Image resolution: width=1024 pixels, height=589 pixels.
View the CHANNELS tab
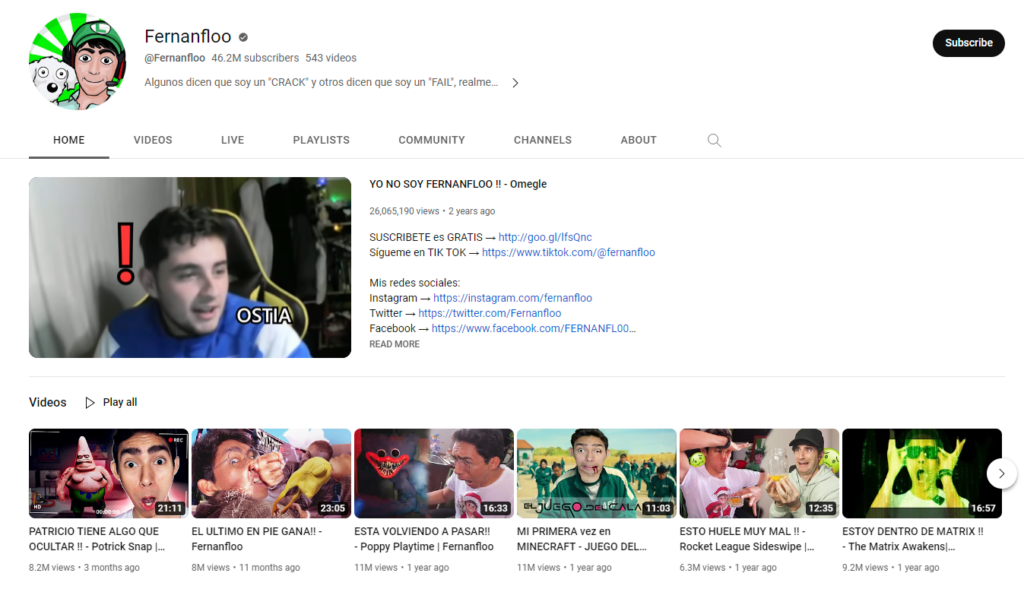543,140
